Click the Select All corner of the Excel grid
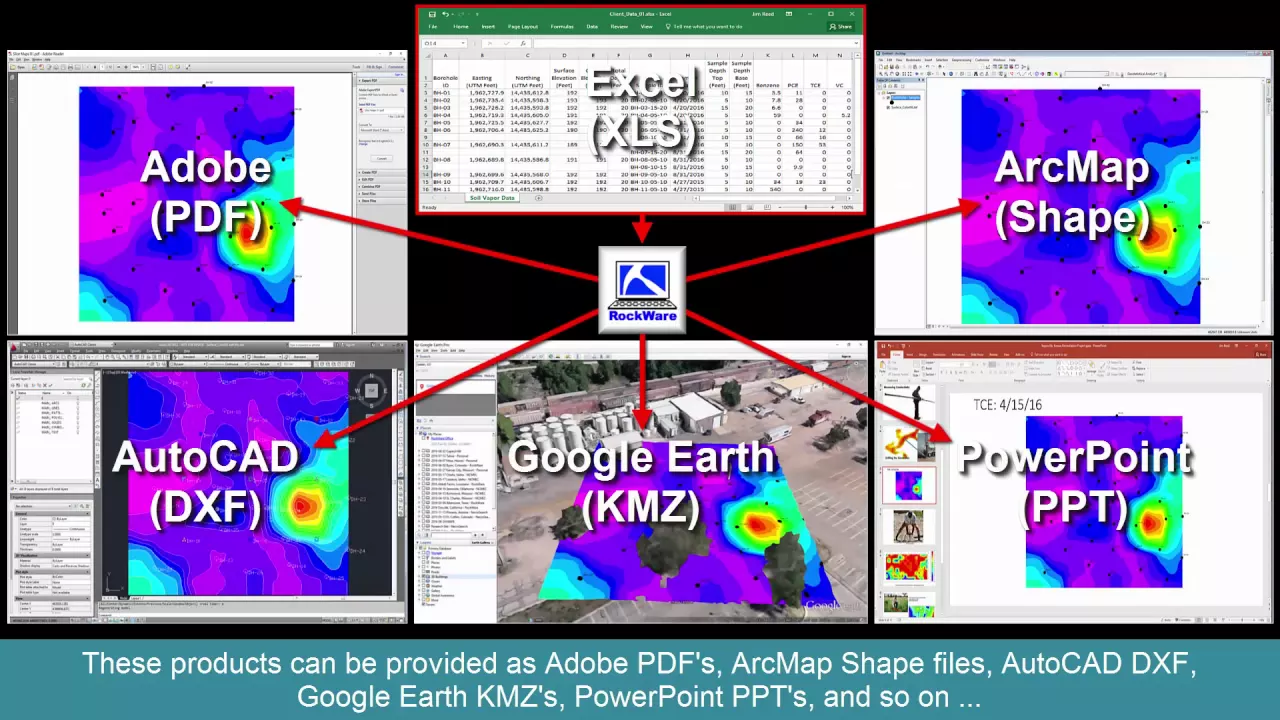Screen dimensions: 1280x720 click(x=428, y=55)
